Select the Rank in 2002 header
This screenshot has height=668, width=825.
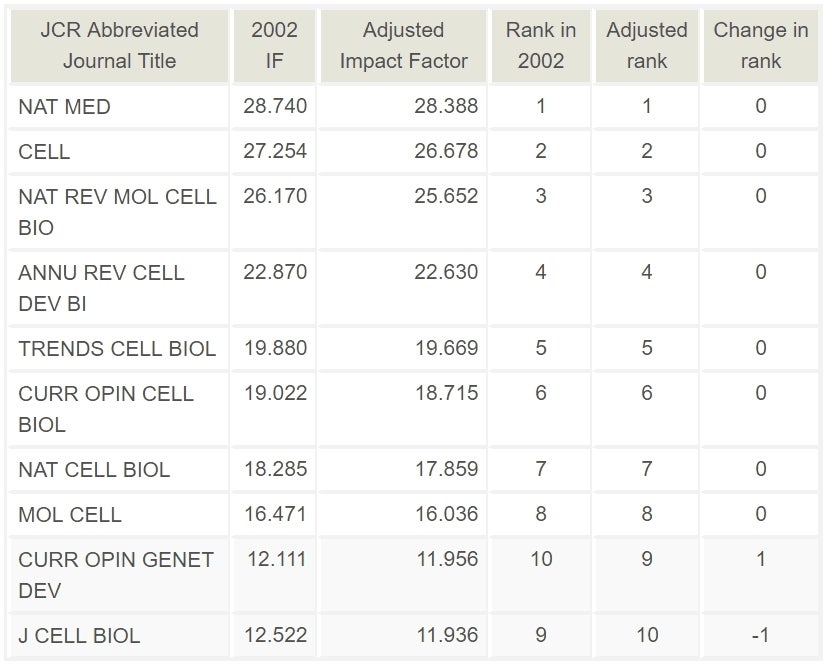pyautogui.click(x=540, y=46)
